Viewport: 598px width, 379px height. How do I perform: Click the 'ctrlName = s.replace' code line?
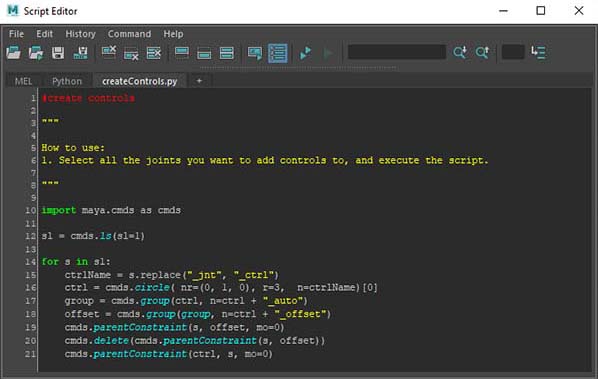click(172, 275)
